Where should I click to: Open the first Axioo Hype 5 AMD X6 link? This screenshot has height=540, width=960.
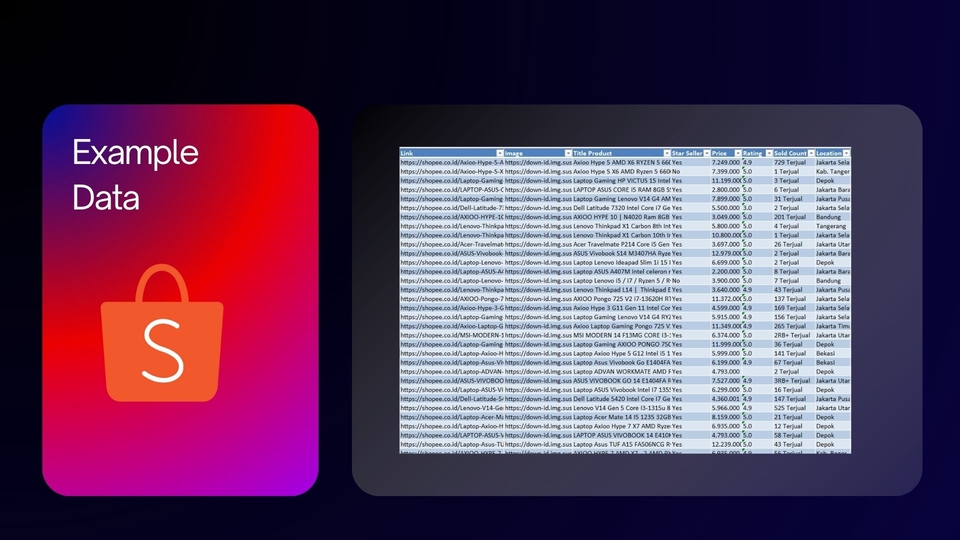point(450,162)
